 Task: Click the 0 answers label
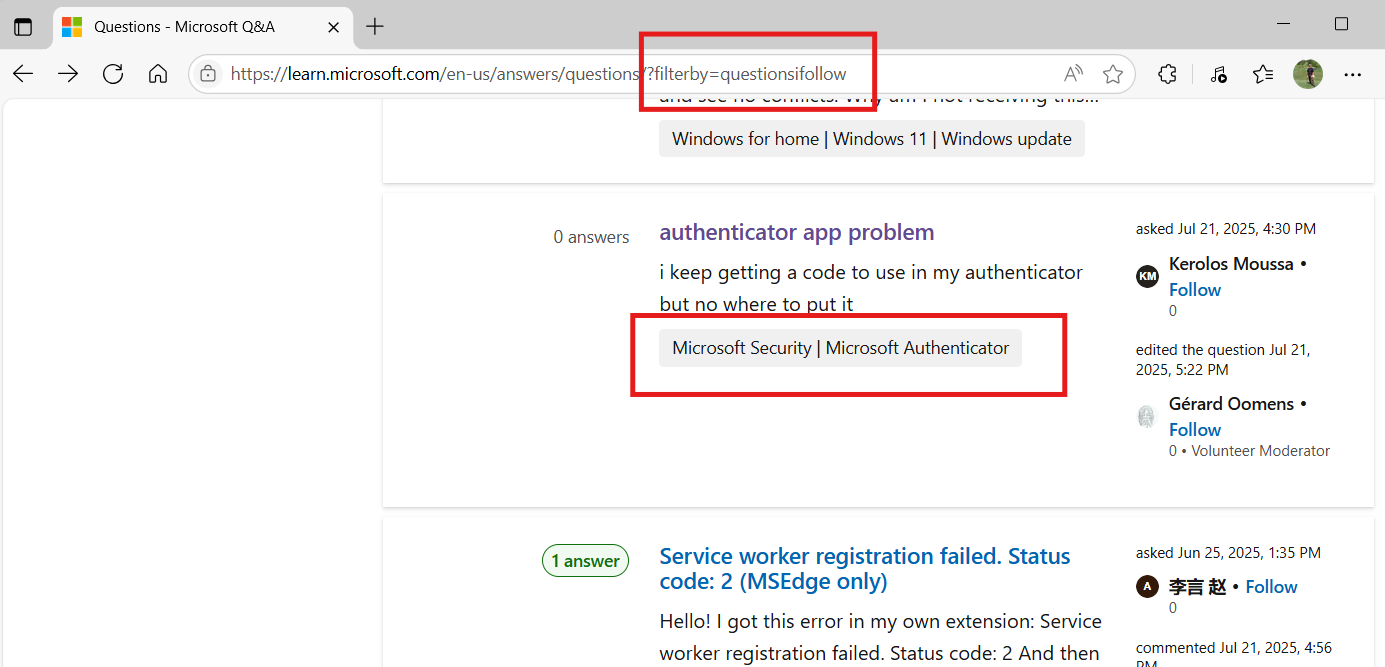coord(592,237)
